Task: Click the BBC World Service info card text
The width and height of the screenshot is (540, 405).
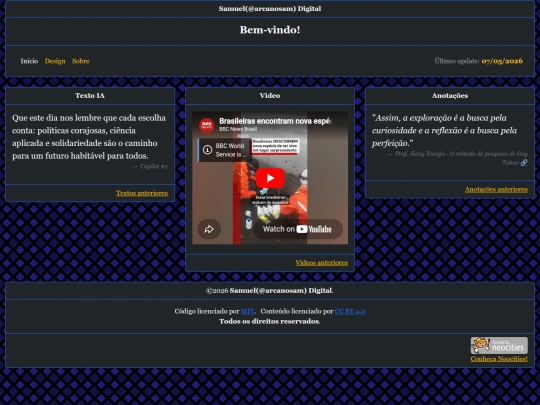Action: (x=231, y=150)
